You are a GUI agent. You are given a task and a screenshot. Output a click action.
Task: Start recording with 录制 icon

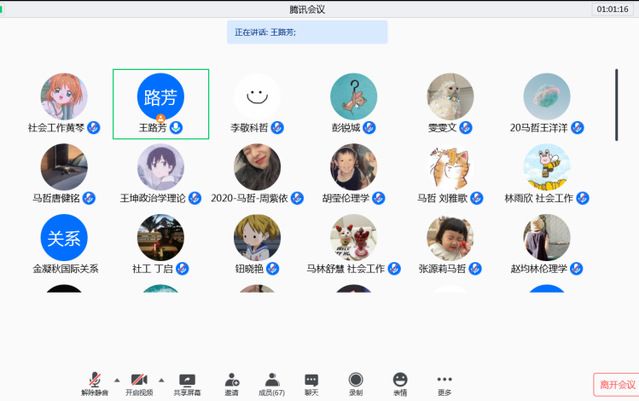click(x=356, y=382)
